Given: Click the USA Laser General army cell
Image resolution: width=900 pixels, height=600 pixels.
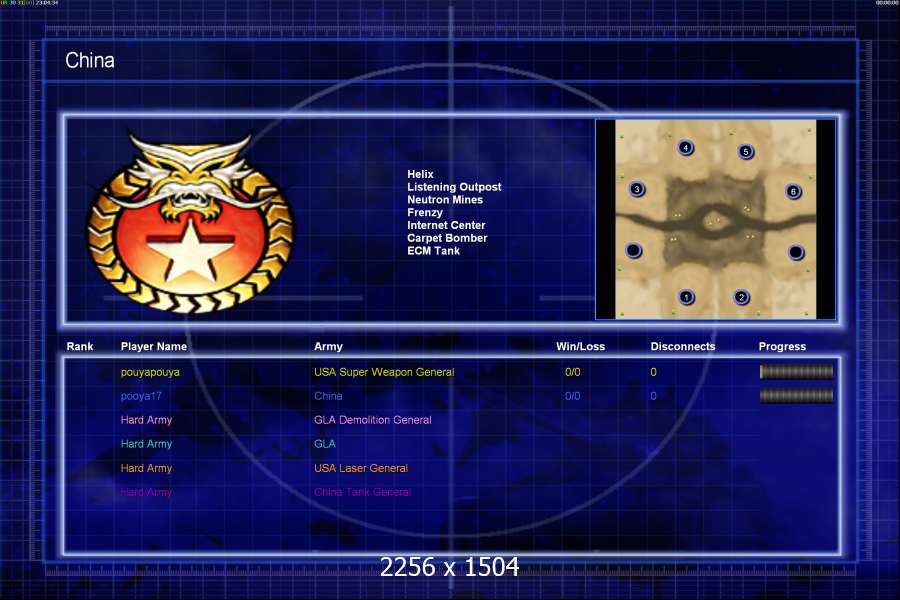Looking at the screenshot, I should pos(361,468).
